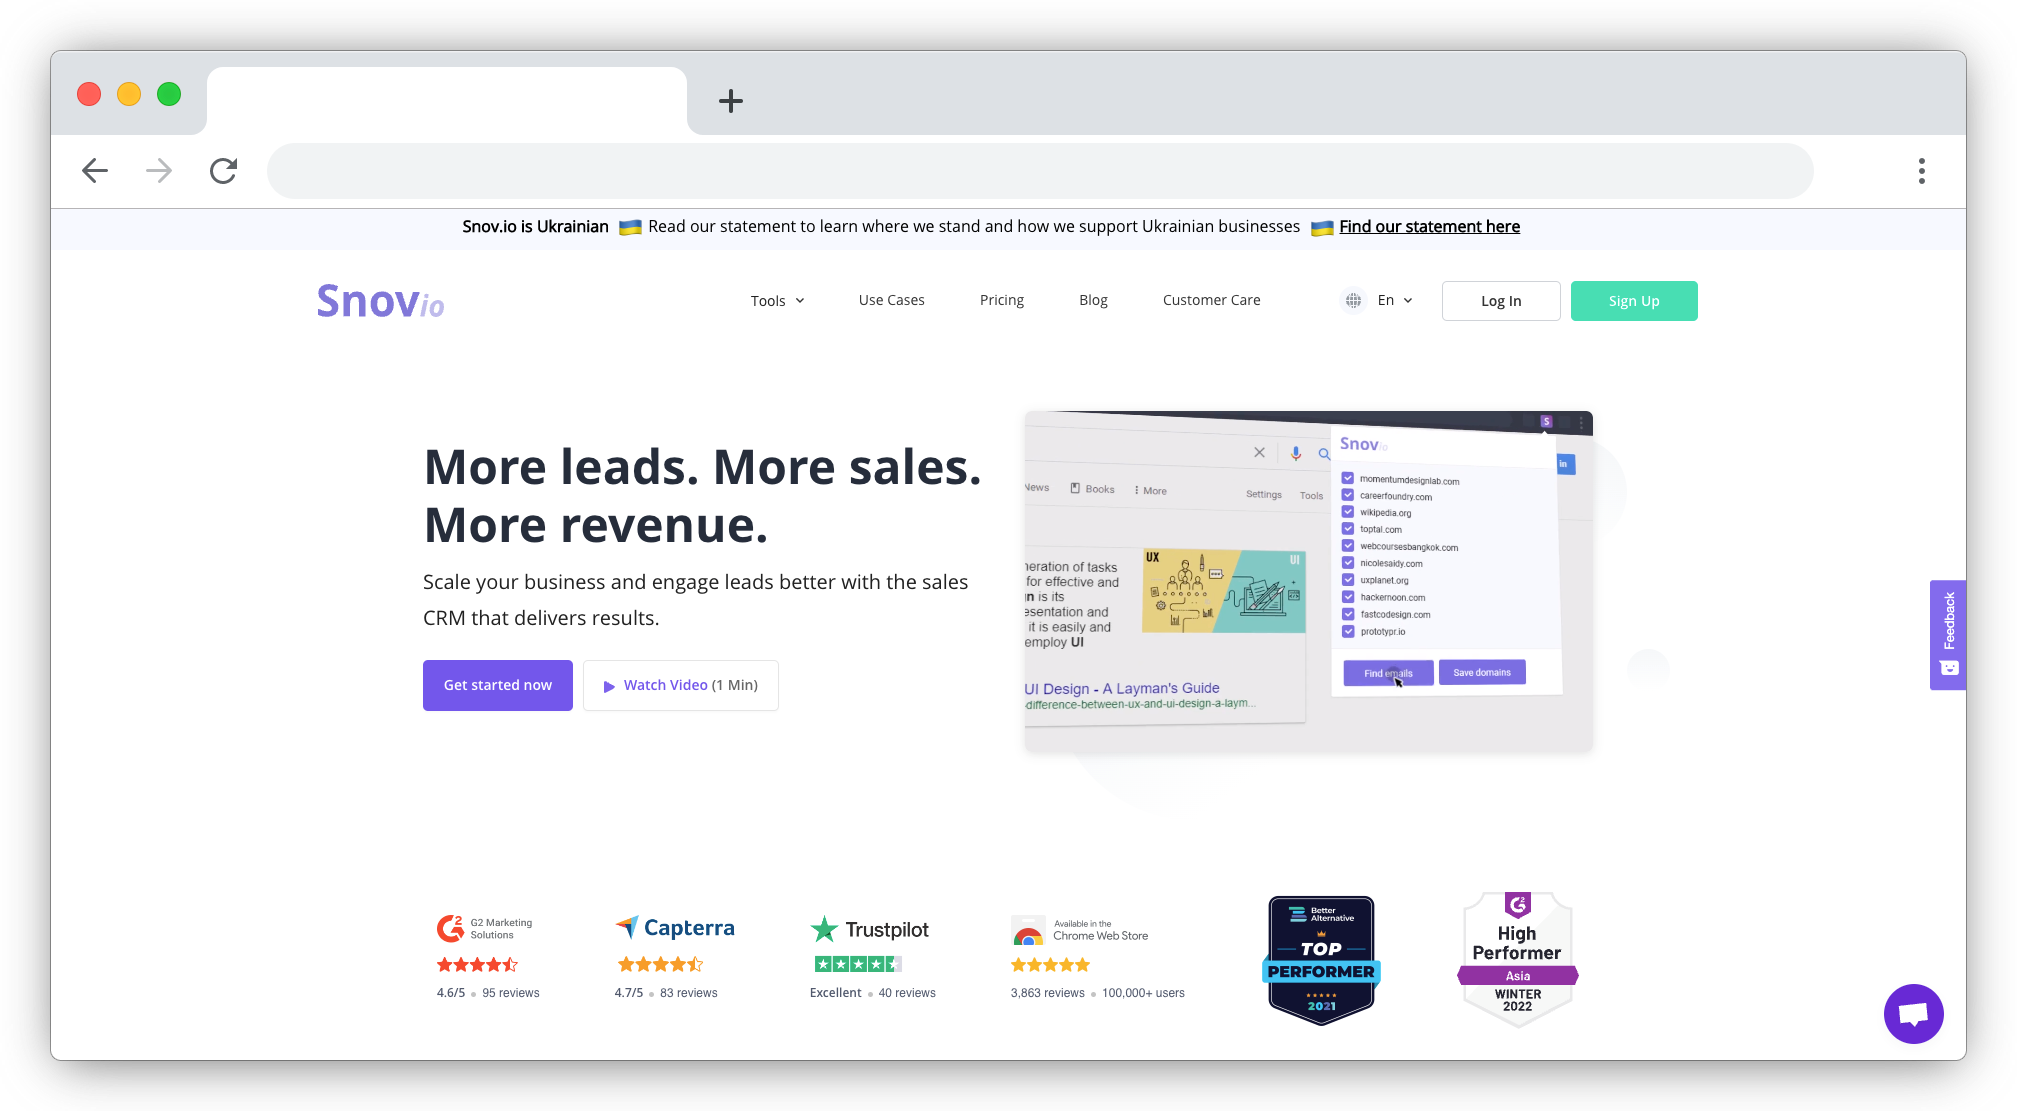Follow the Find our statement here link

[x=1430, y=227]
